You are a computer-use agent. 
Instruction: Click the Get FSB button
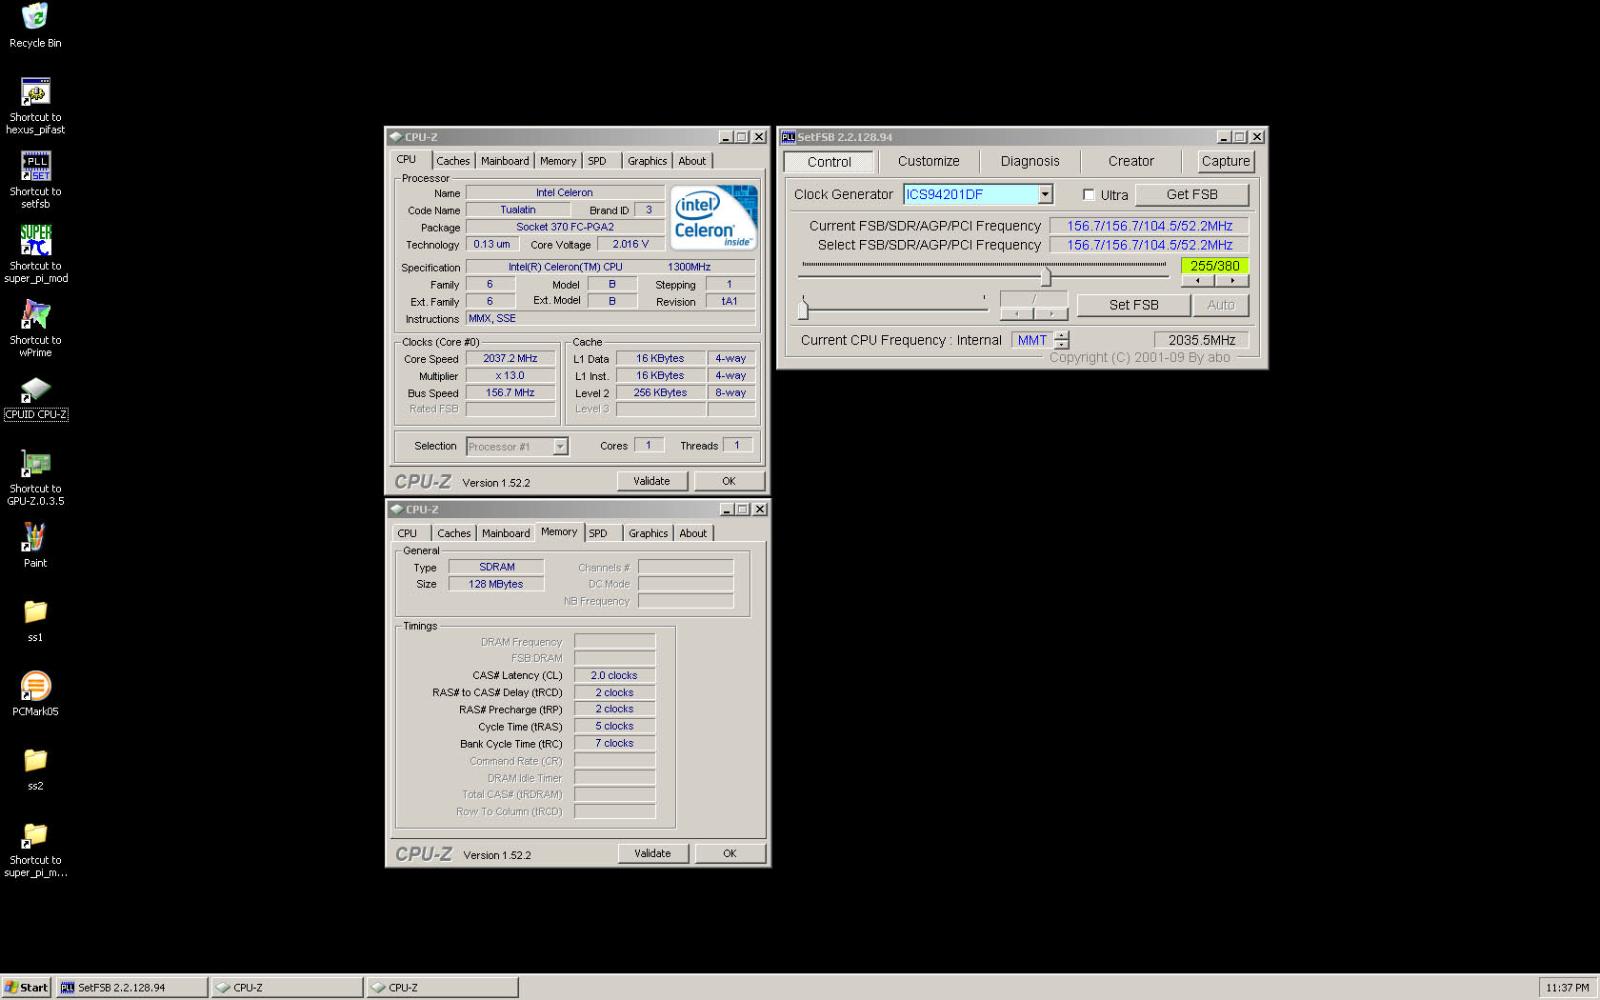(1192, 194)
